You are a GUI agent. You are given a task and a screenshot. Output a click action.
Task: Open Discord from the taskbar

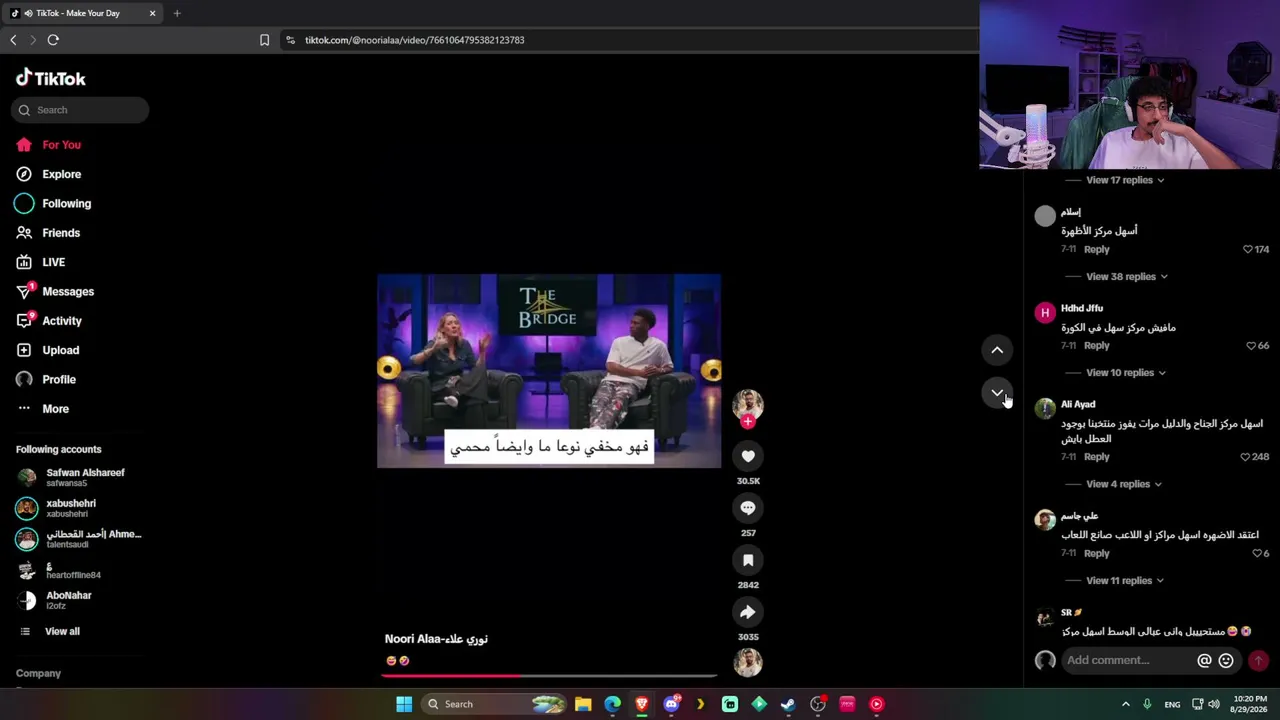[671, 704]
